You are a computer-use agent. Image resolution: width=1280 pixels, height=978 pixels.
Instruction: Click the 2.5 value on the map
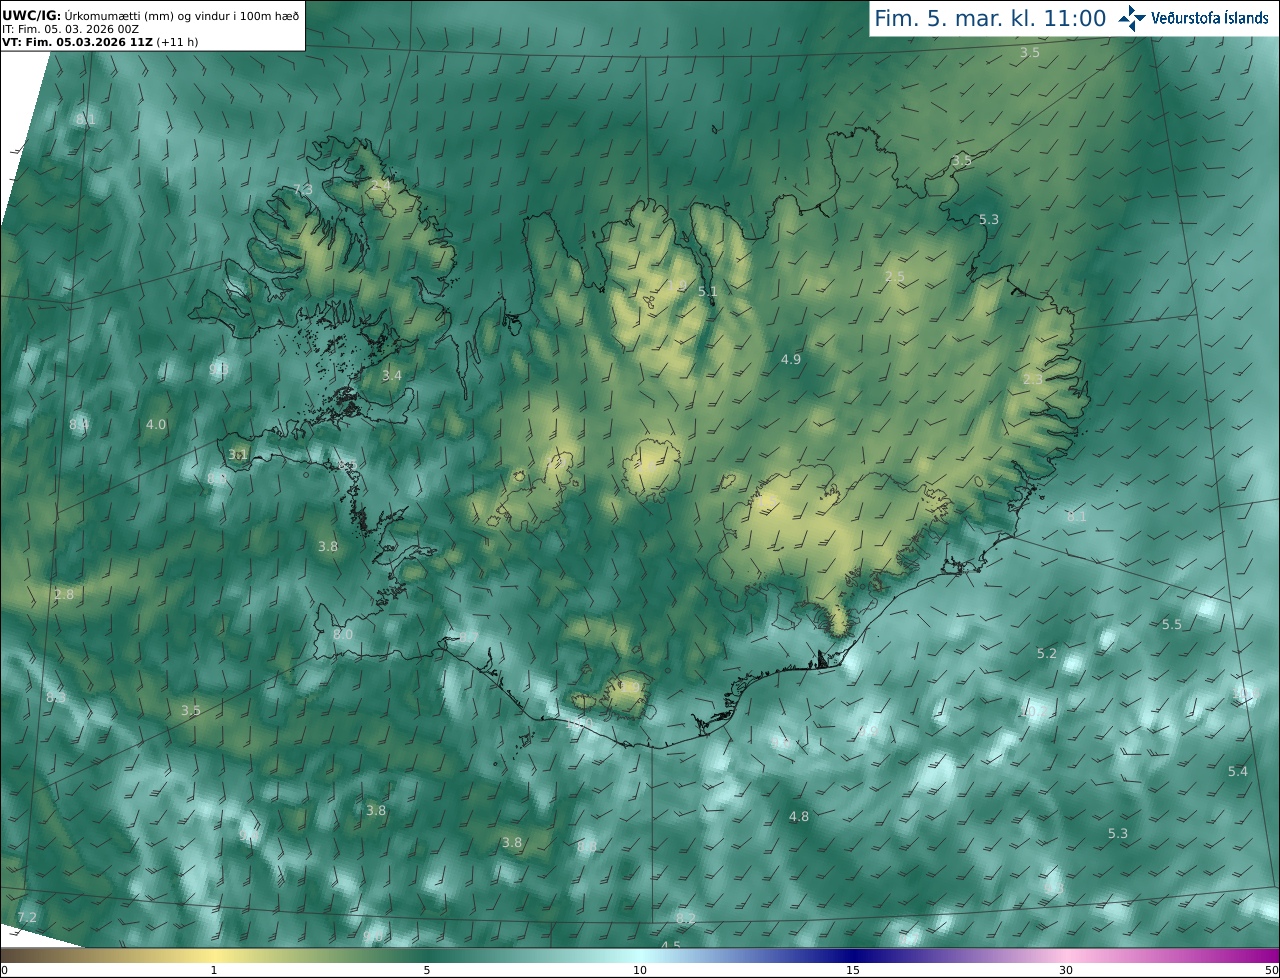895,276
